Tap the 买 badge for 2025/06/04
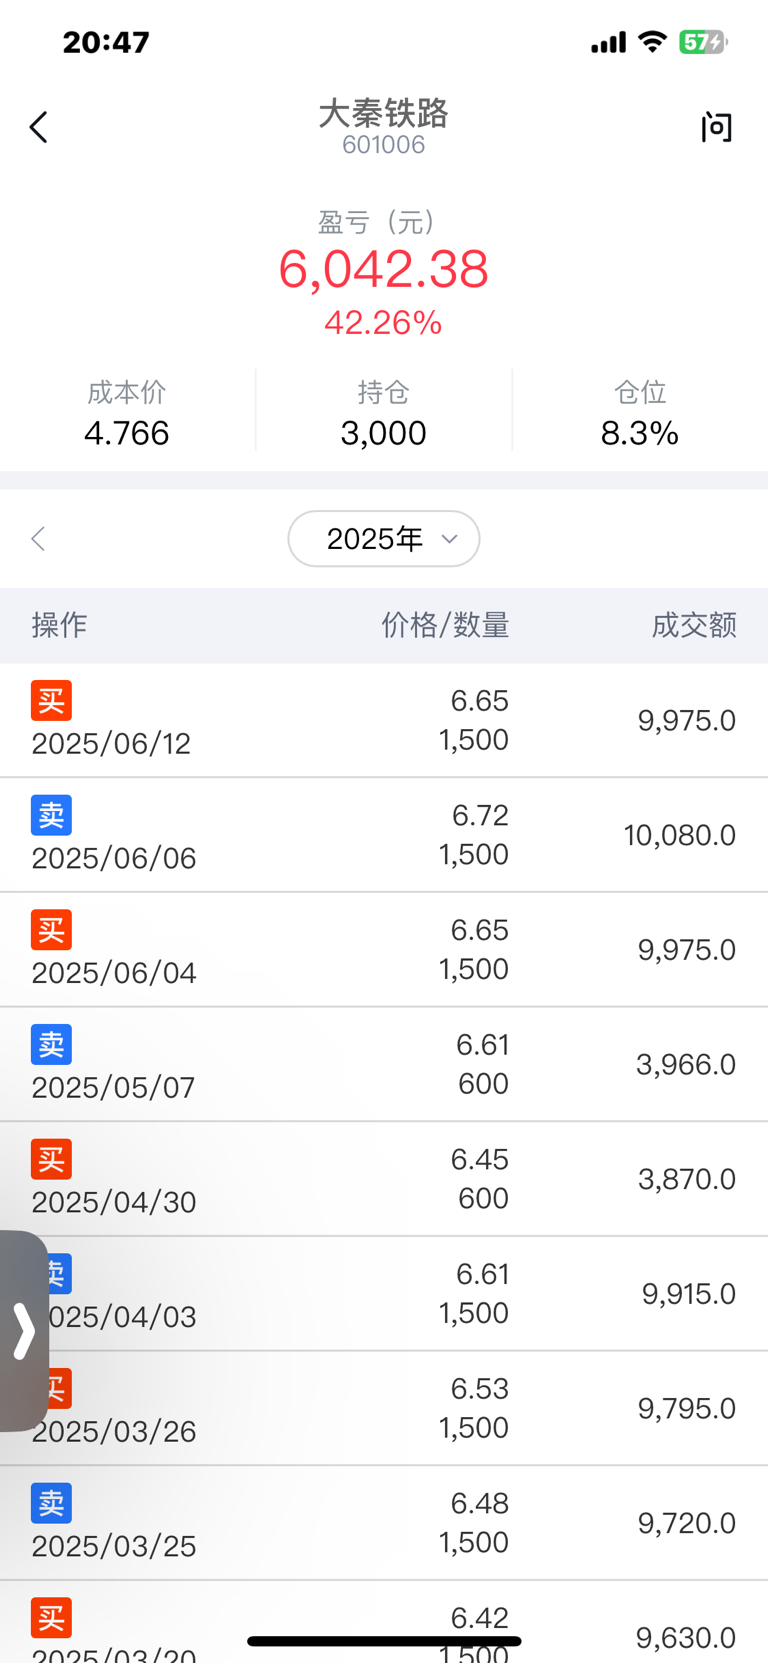 click(x=51, y=930)
